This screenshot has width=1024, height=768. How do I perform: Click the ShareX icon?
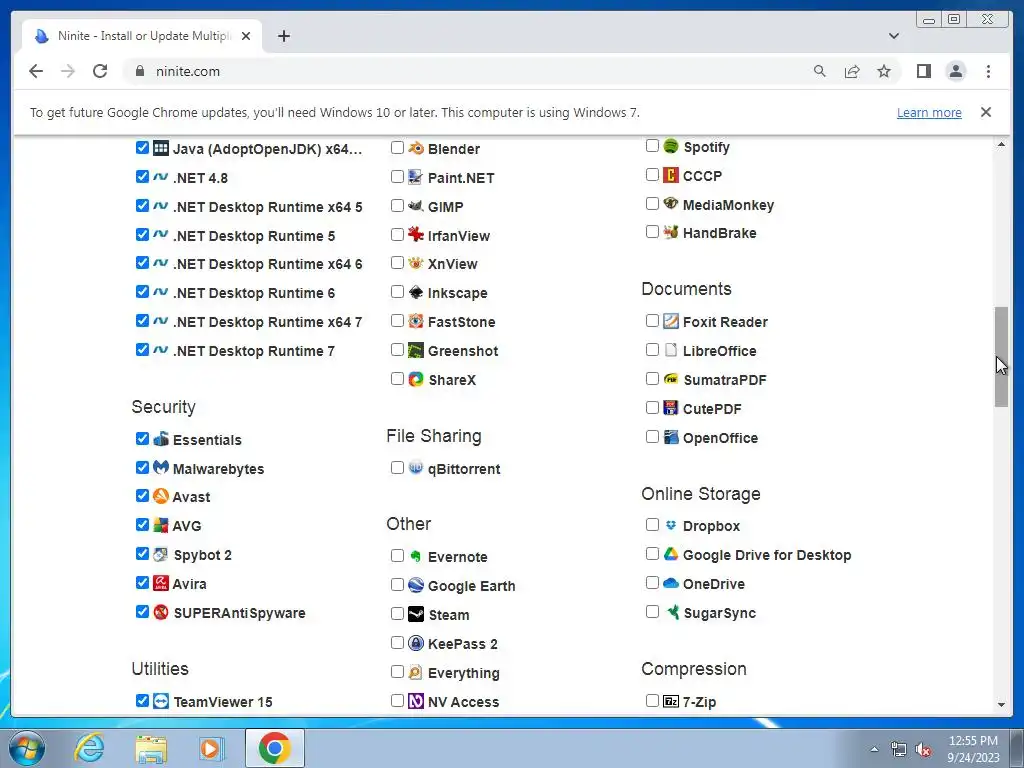tap(416, 379)
